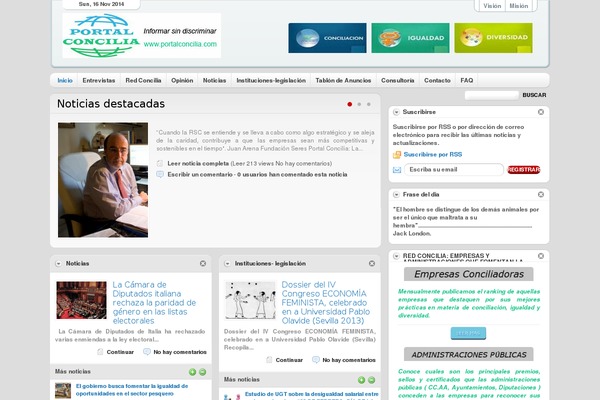Click the email envelope icon
The height and width of the screenshot is (400, 600).
tap(397, 170)
